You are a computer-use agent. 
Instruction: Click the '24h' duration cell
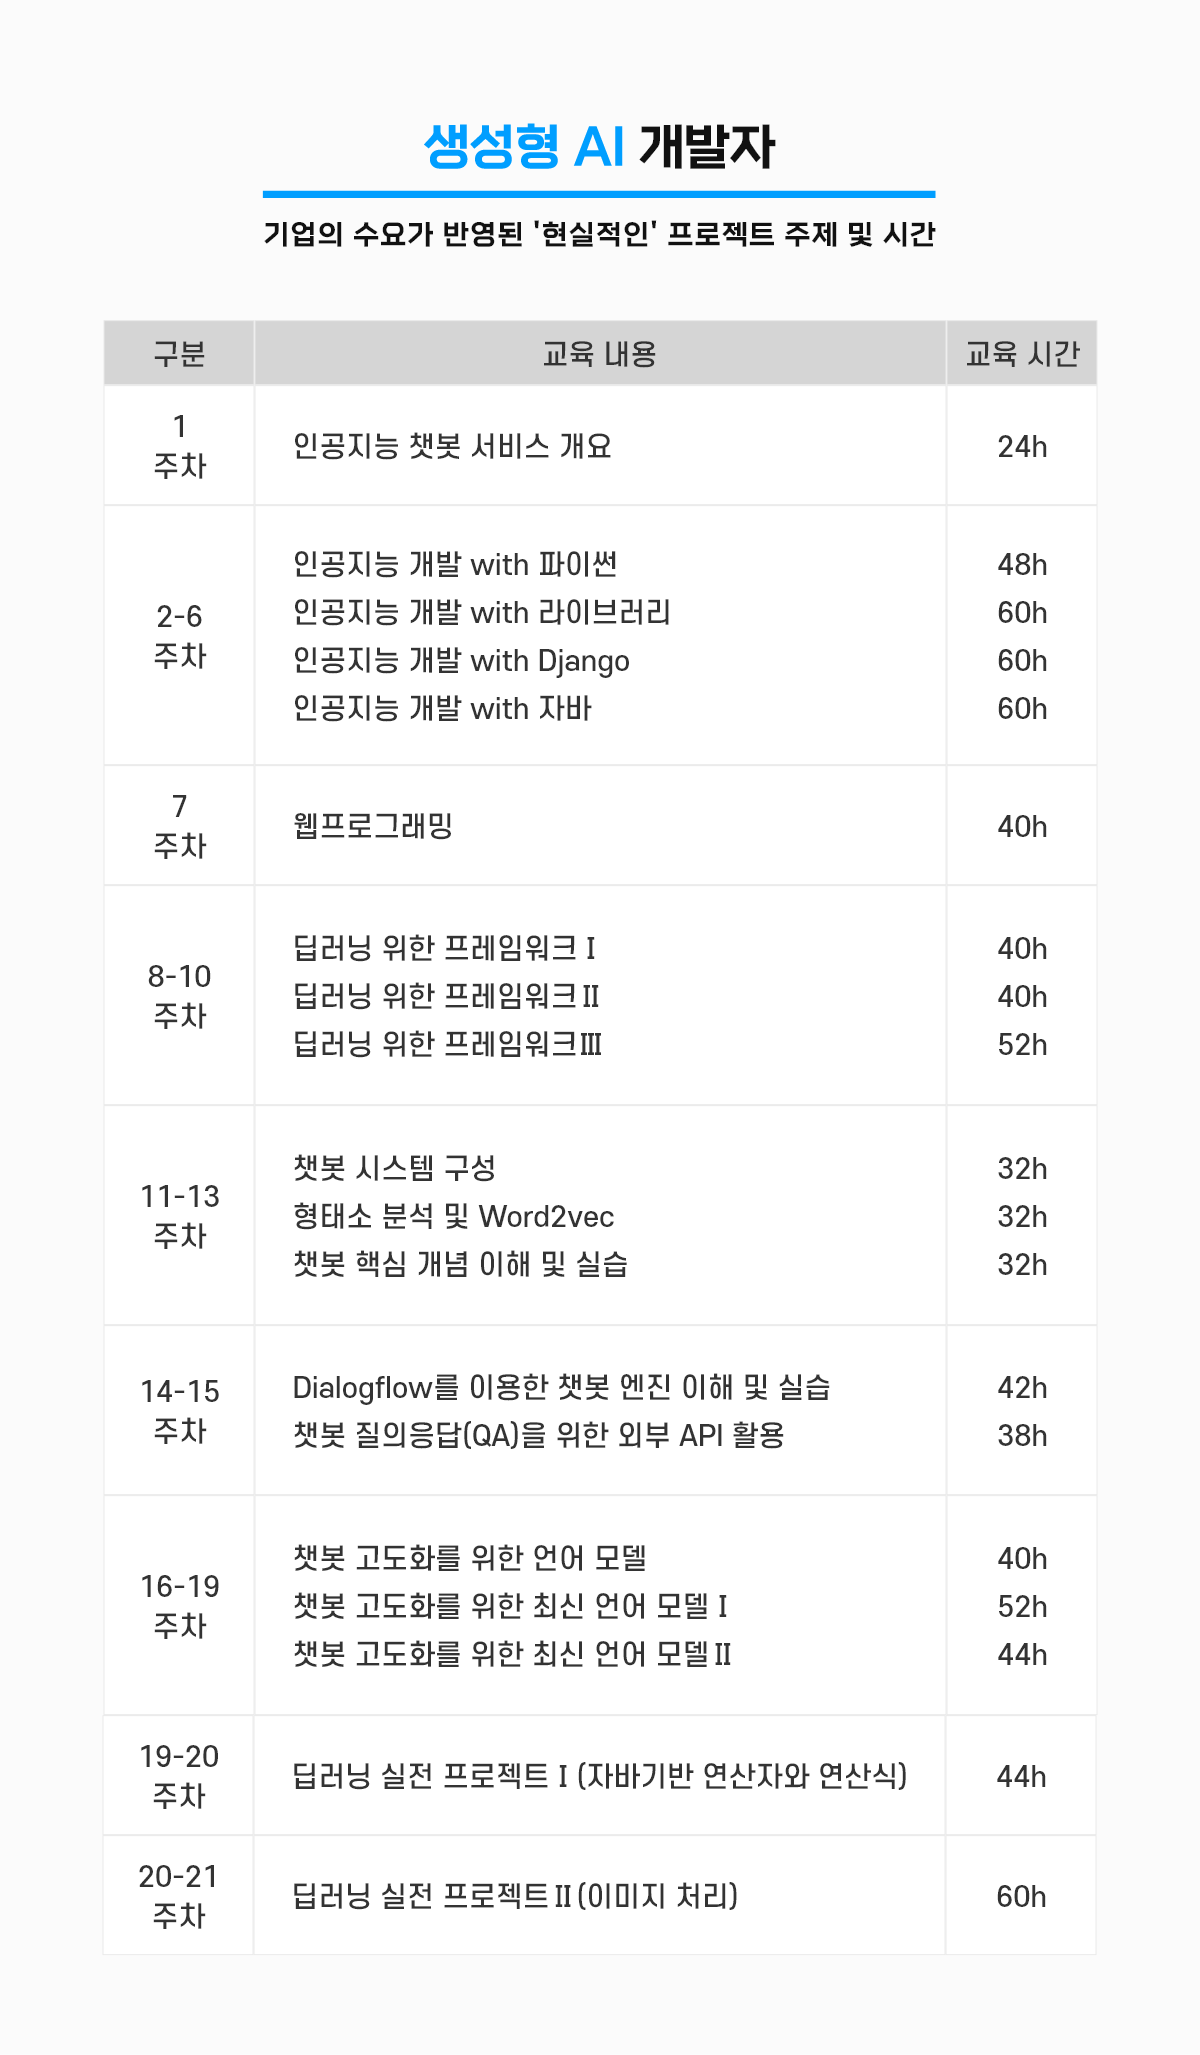click(x=1021, y=446)
